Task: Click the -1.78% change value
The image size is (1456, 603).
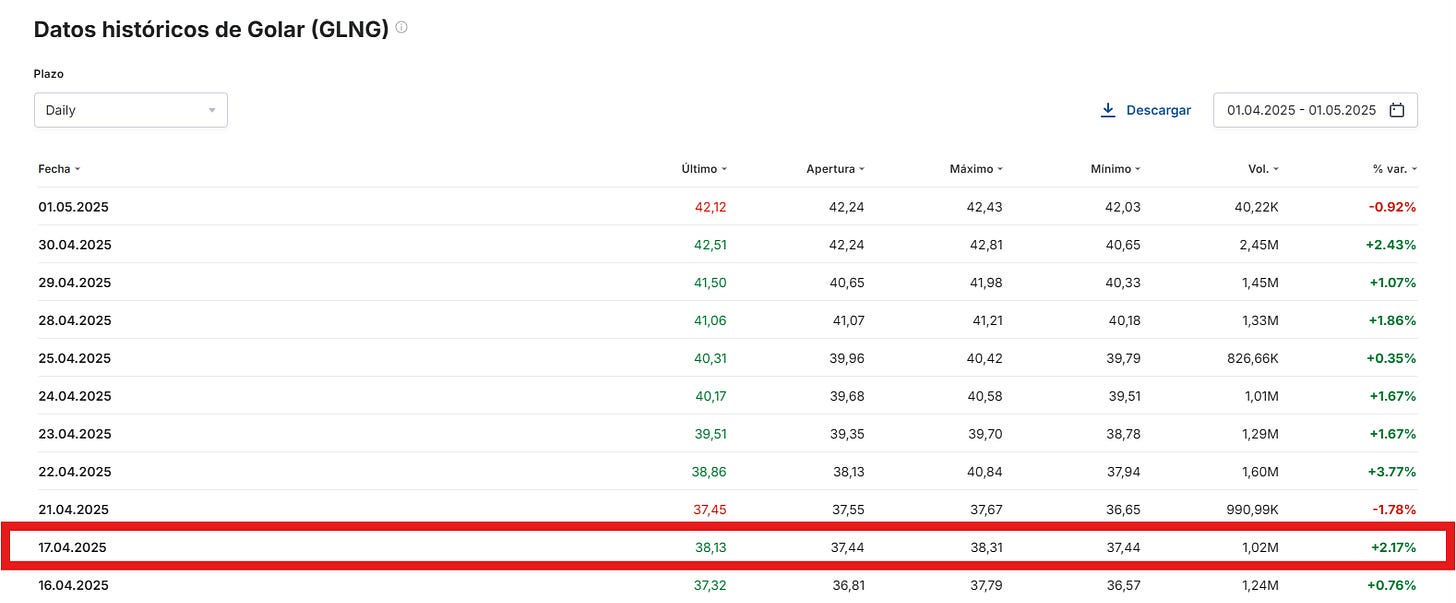Action: point(1394,510)
